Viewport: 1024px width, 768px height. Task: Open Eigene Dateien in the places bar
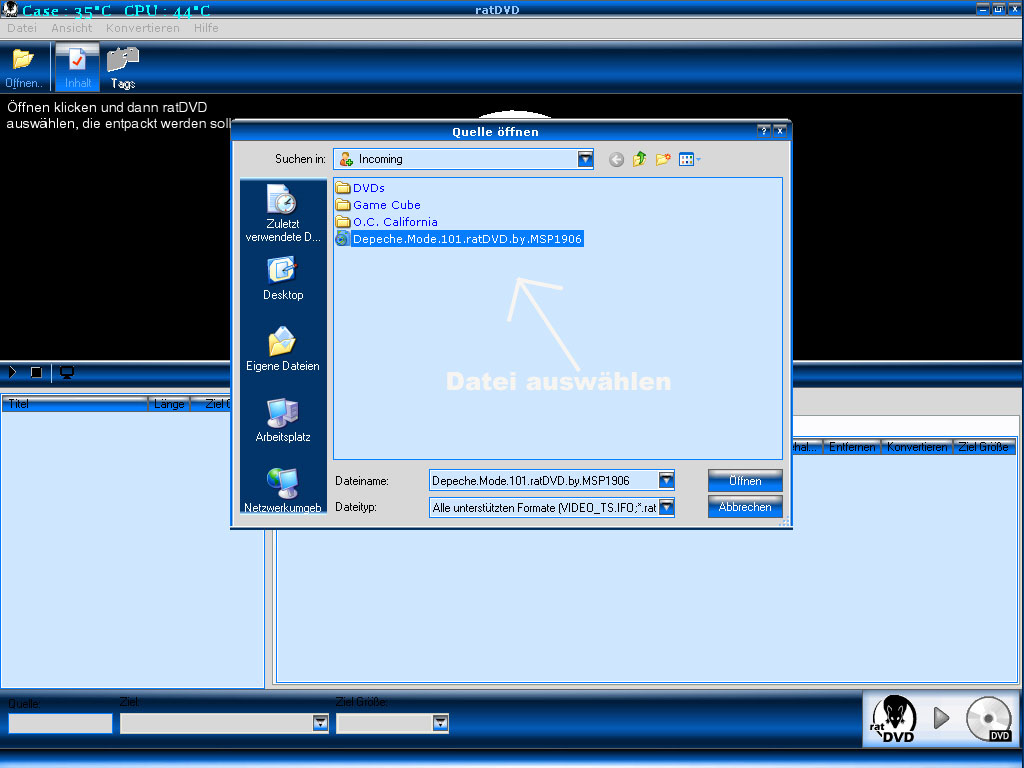[283, 349]
